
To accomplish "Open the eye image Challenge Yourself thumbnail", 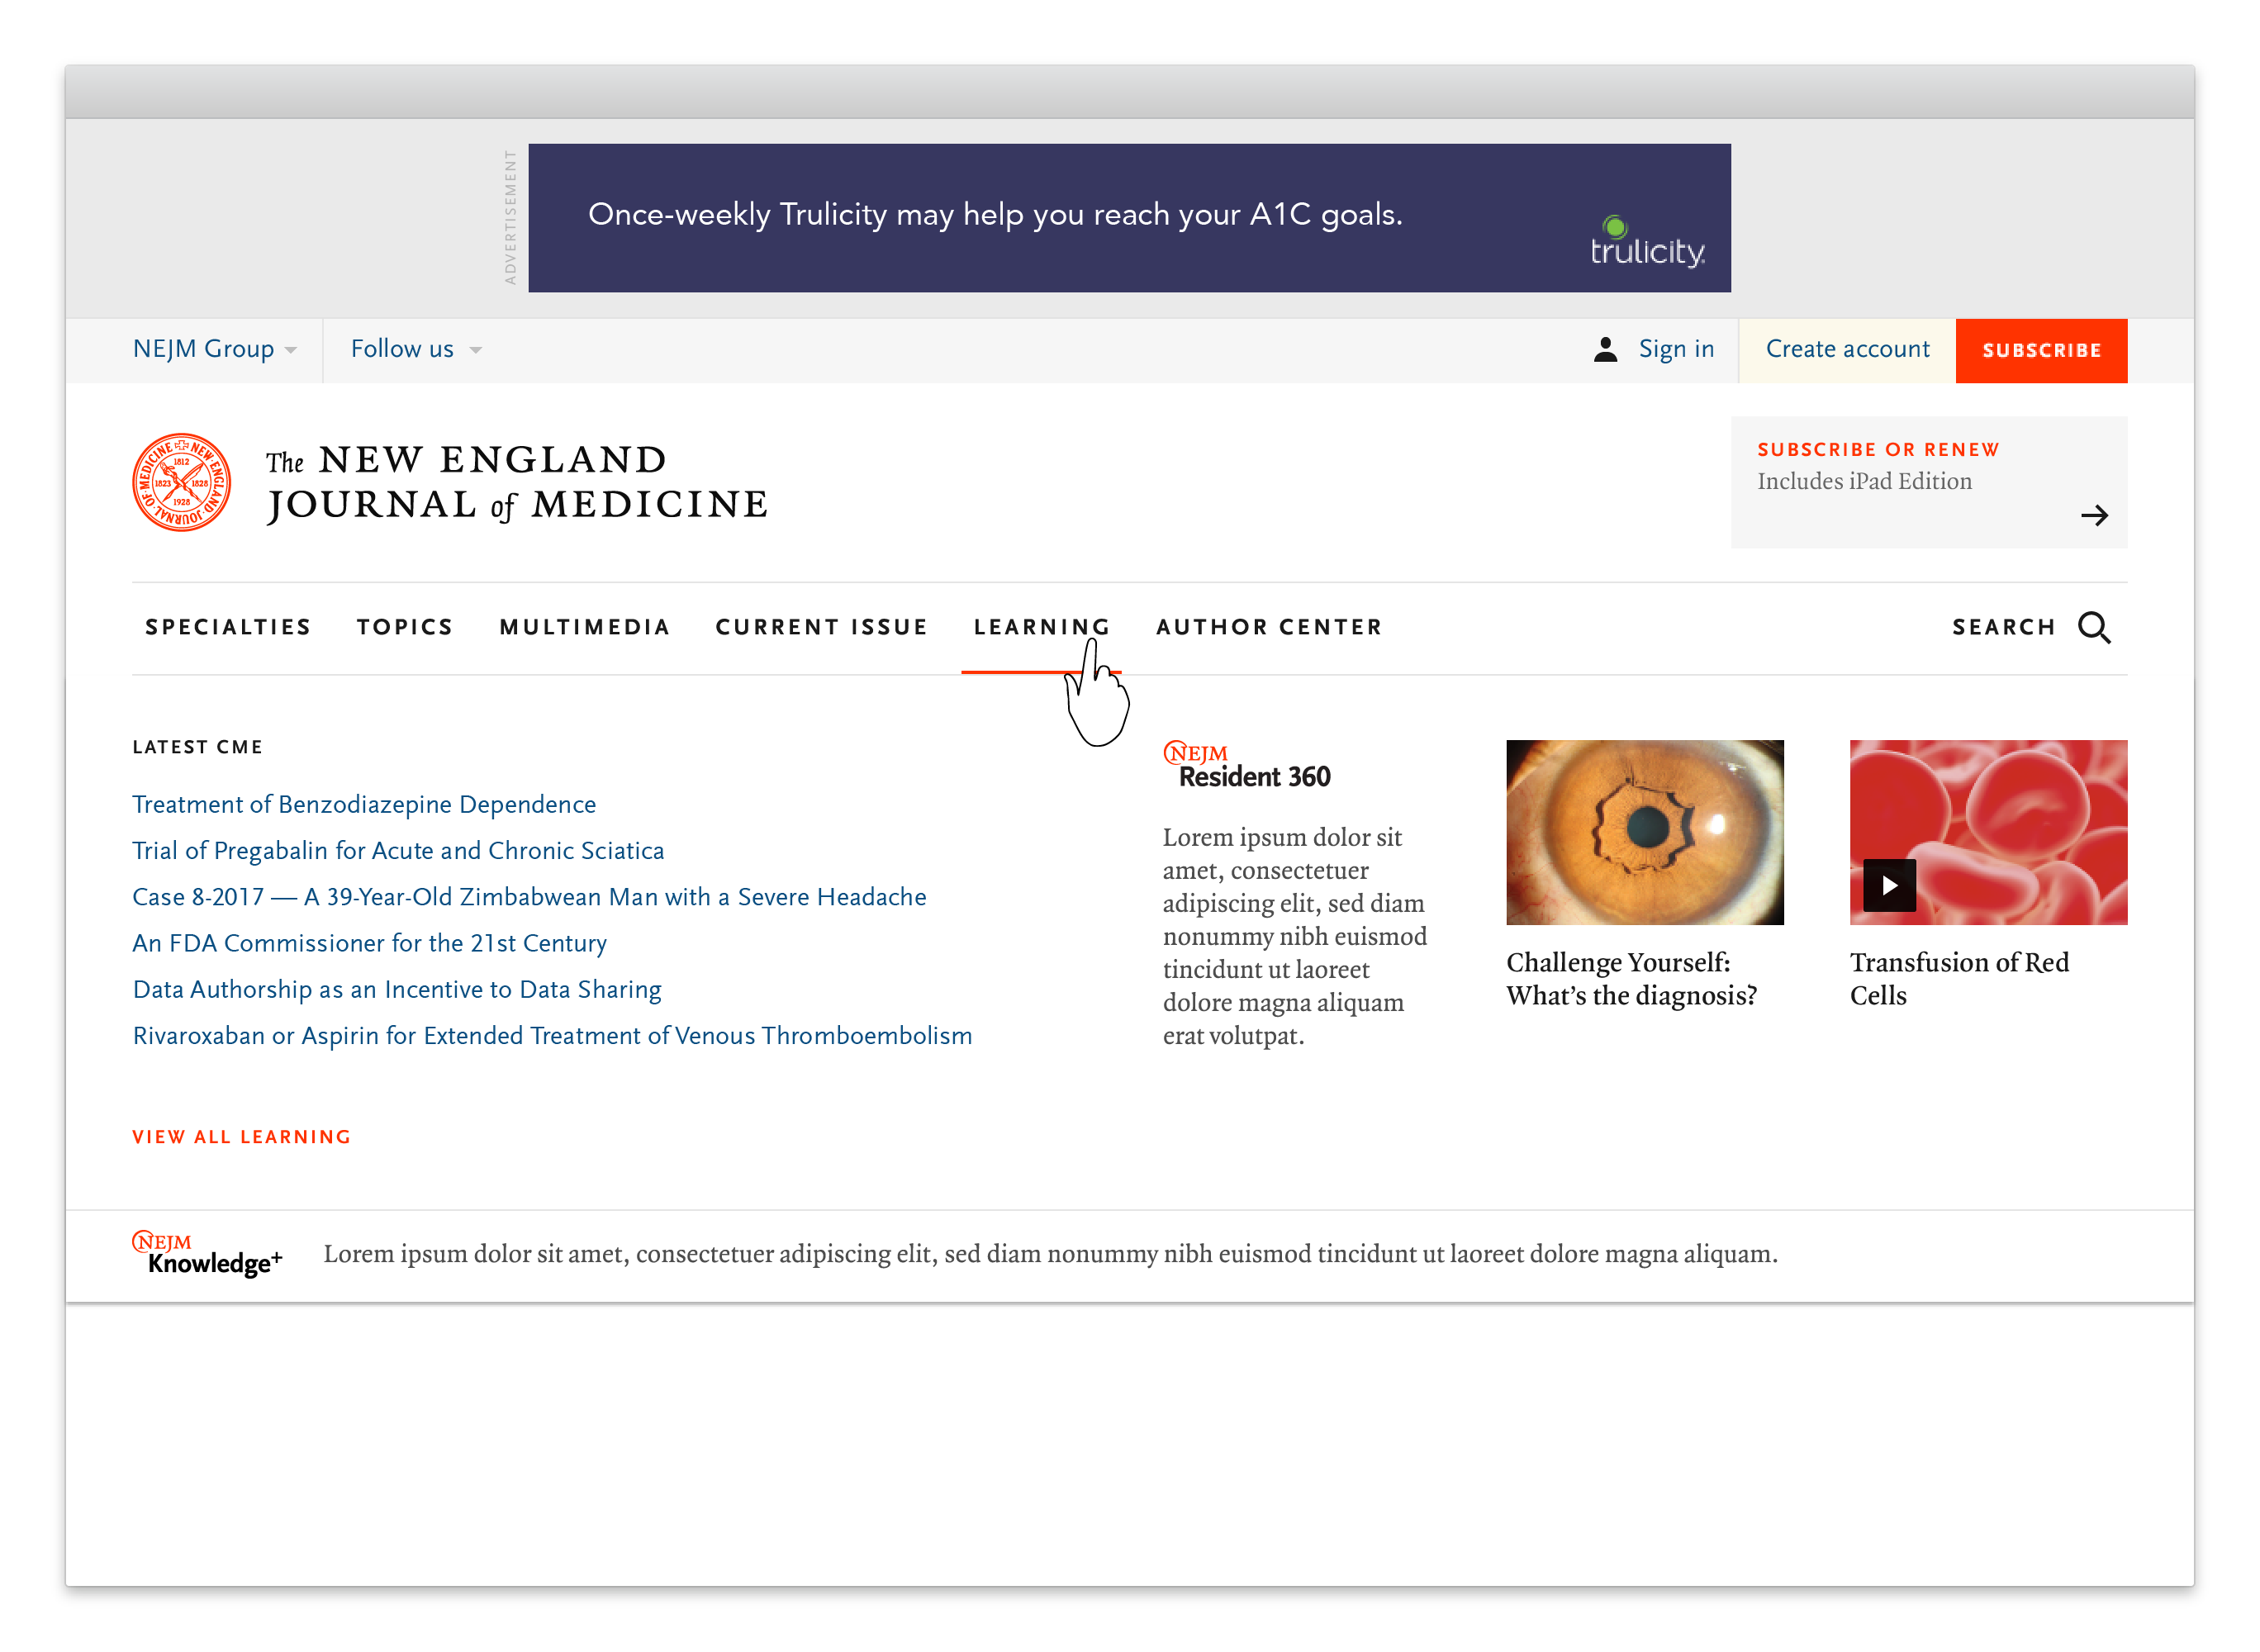I will (1644, 832).
